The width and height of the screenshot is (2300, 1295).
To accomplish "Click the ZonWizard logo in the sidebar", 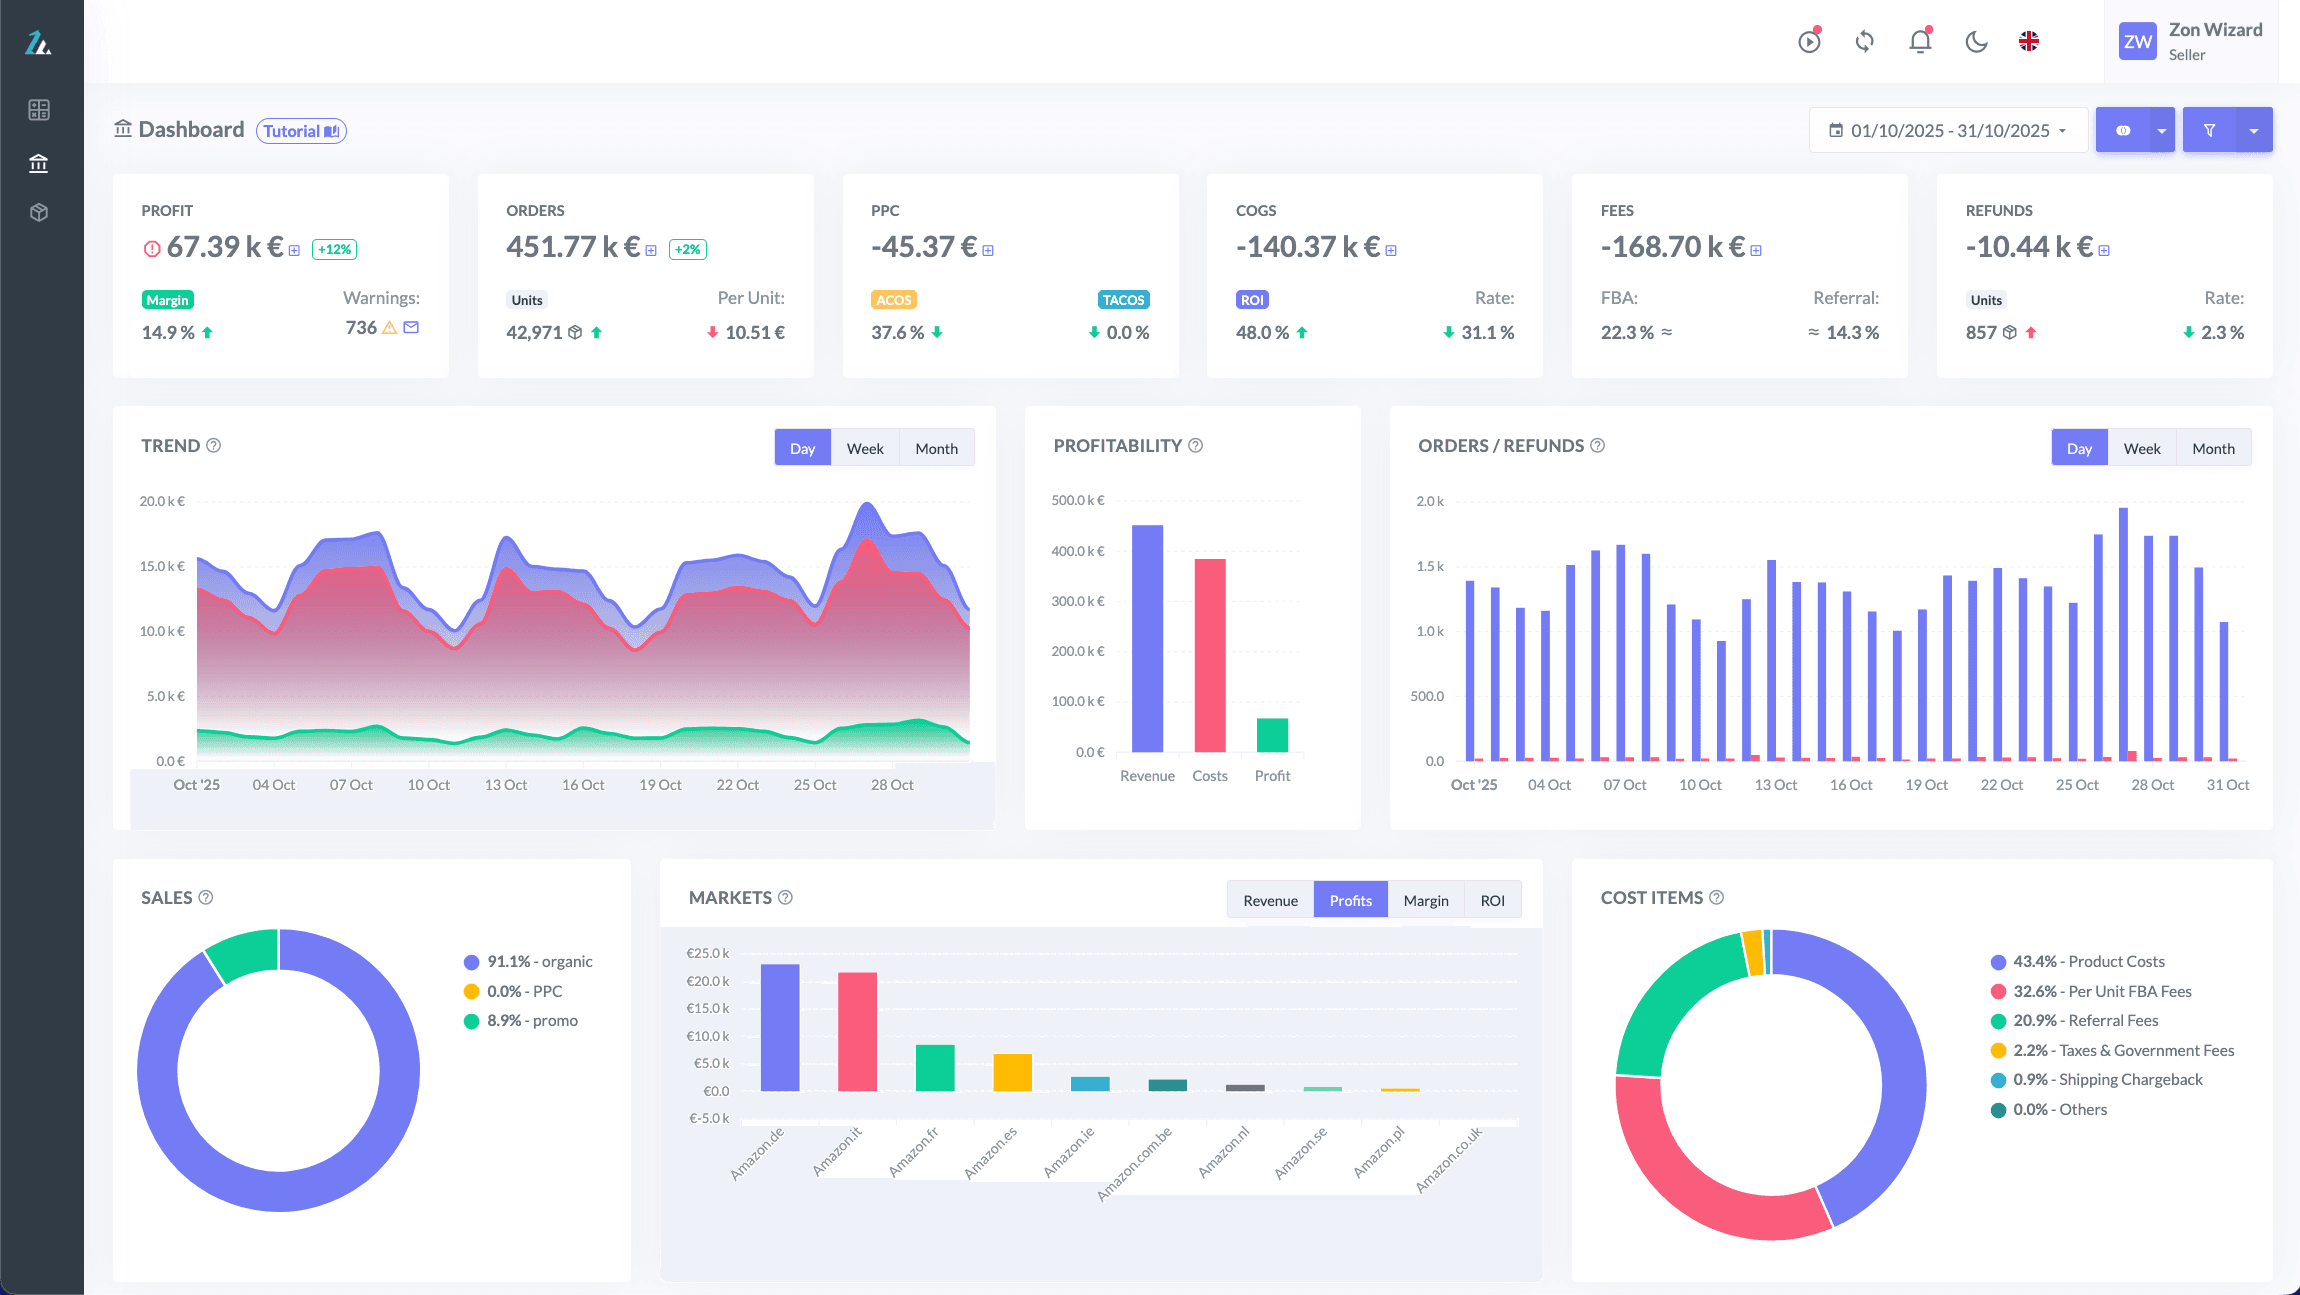I will pyautogui.click(x=38, y=43).
